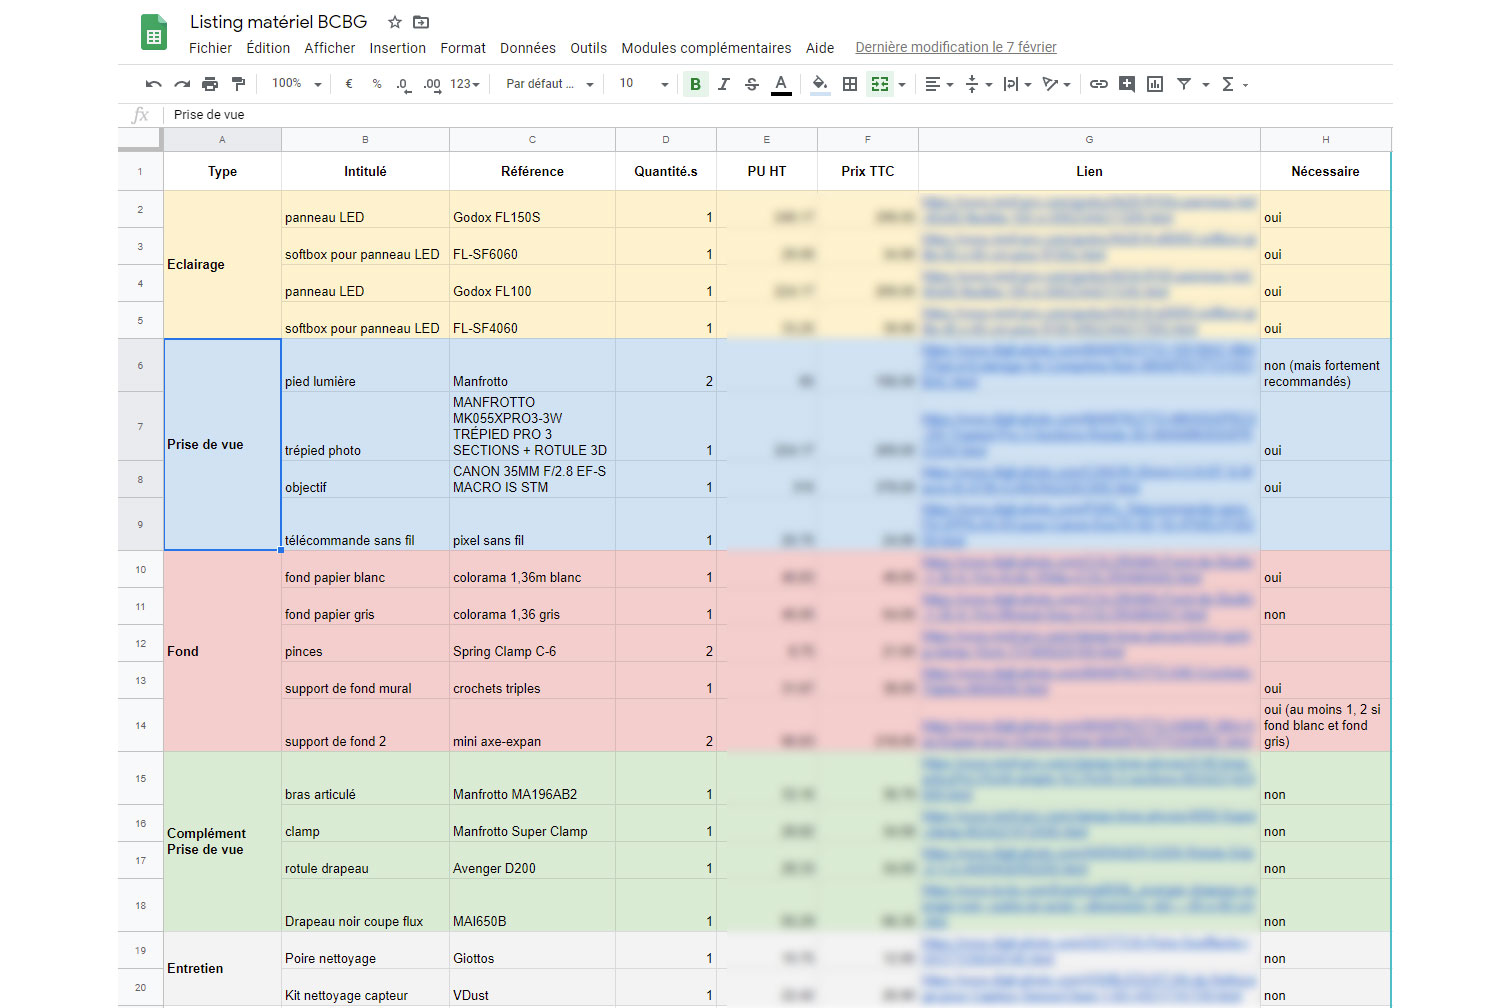Select the paint format roller icon
The image size is (1512, 1008).
[238, 84]
